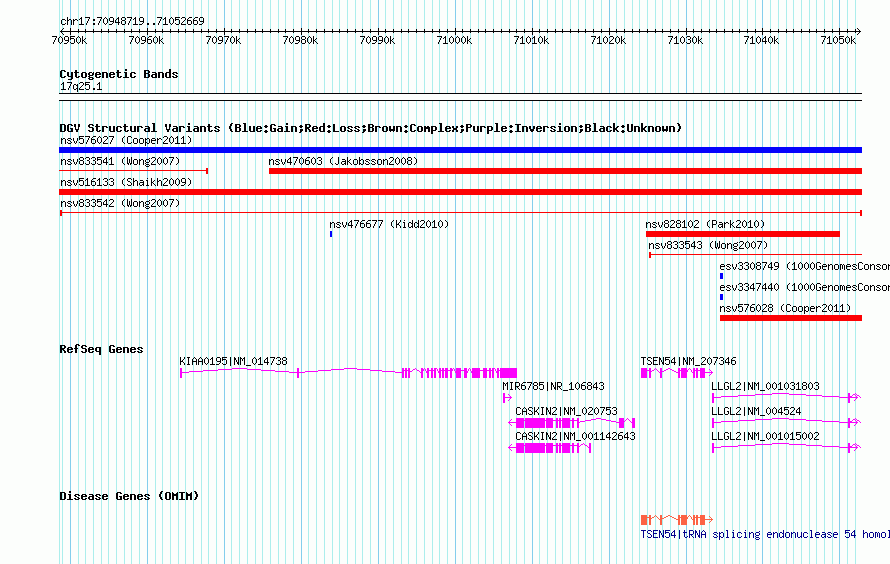
Task: Open the TSEN54 tRNA splicing endonuclease link
Action: (765, 534)
